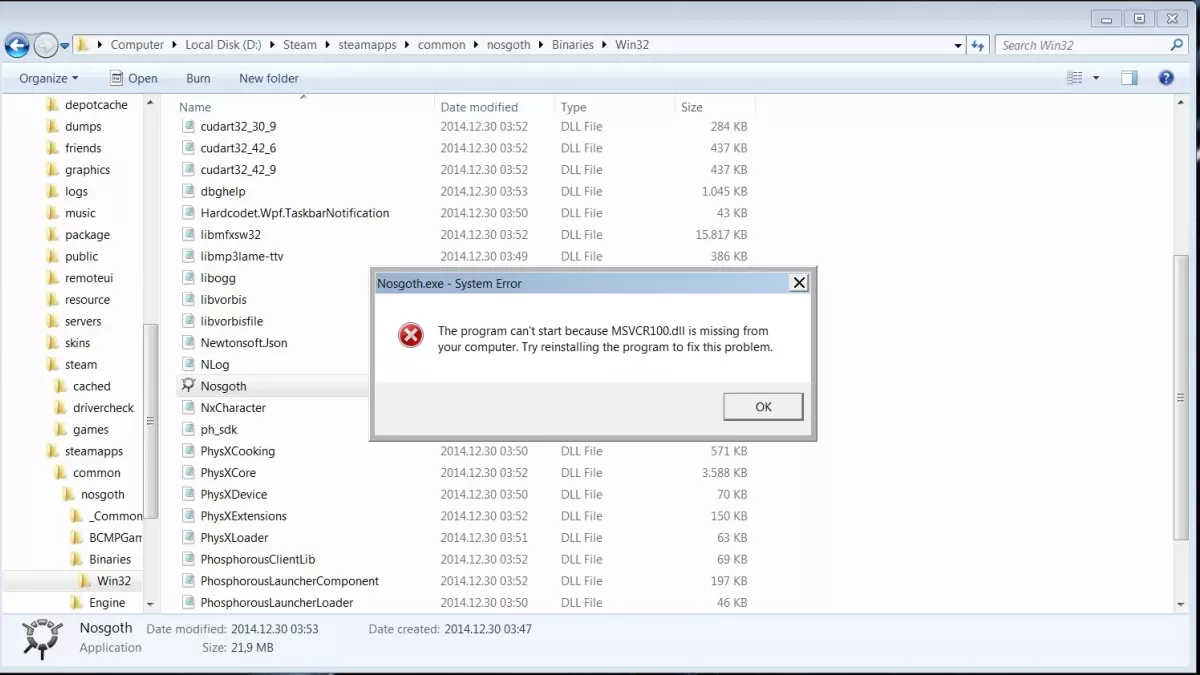The image size is (1200, 675).
Task: Select file NLog
Action: click(215, 365)
